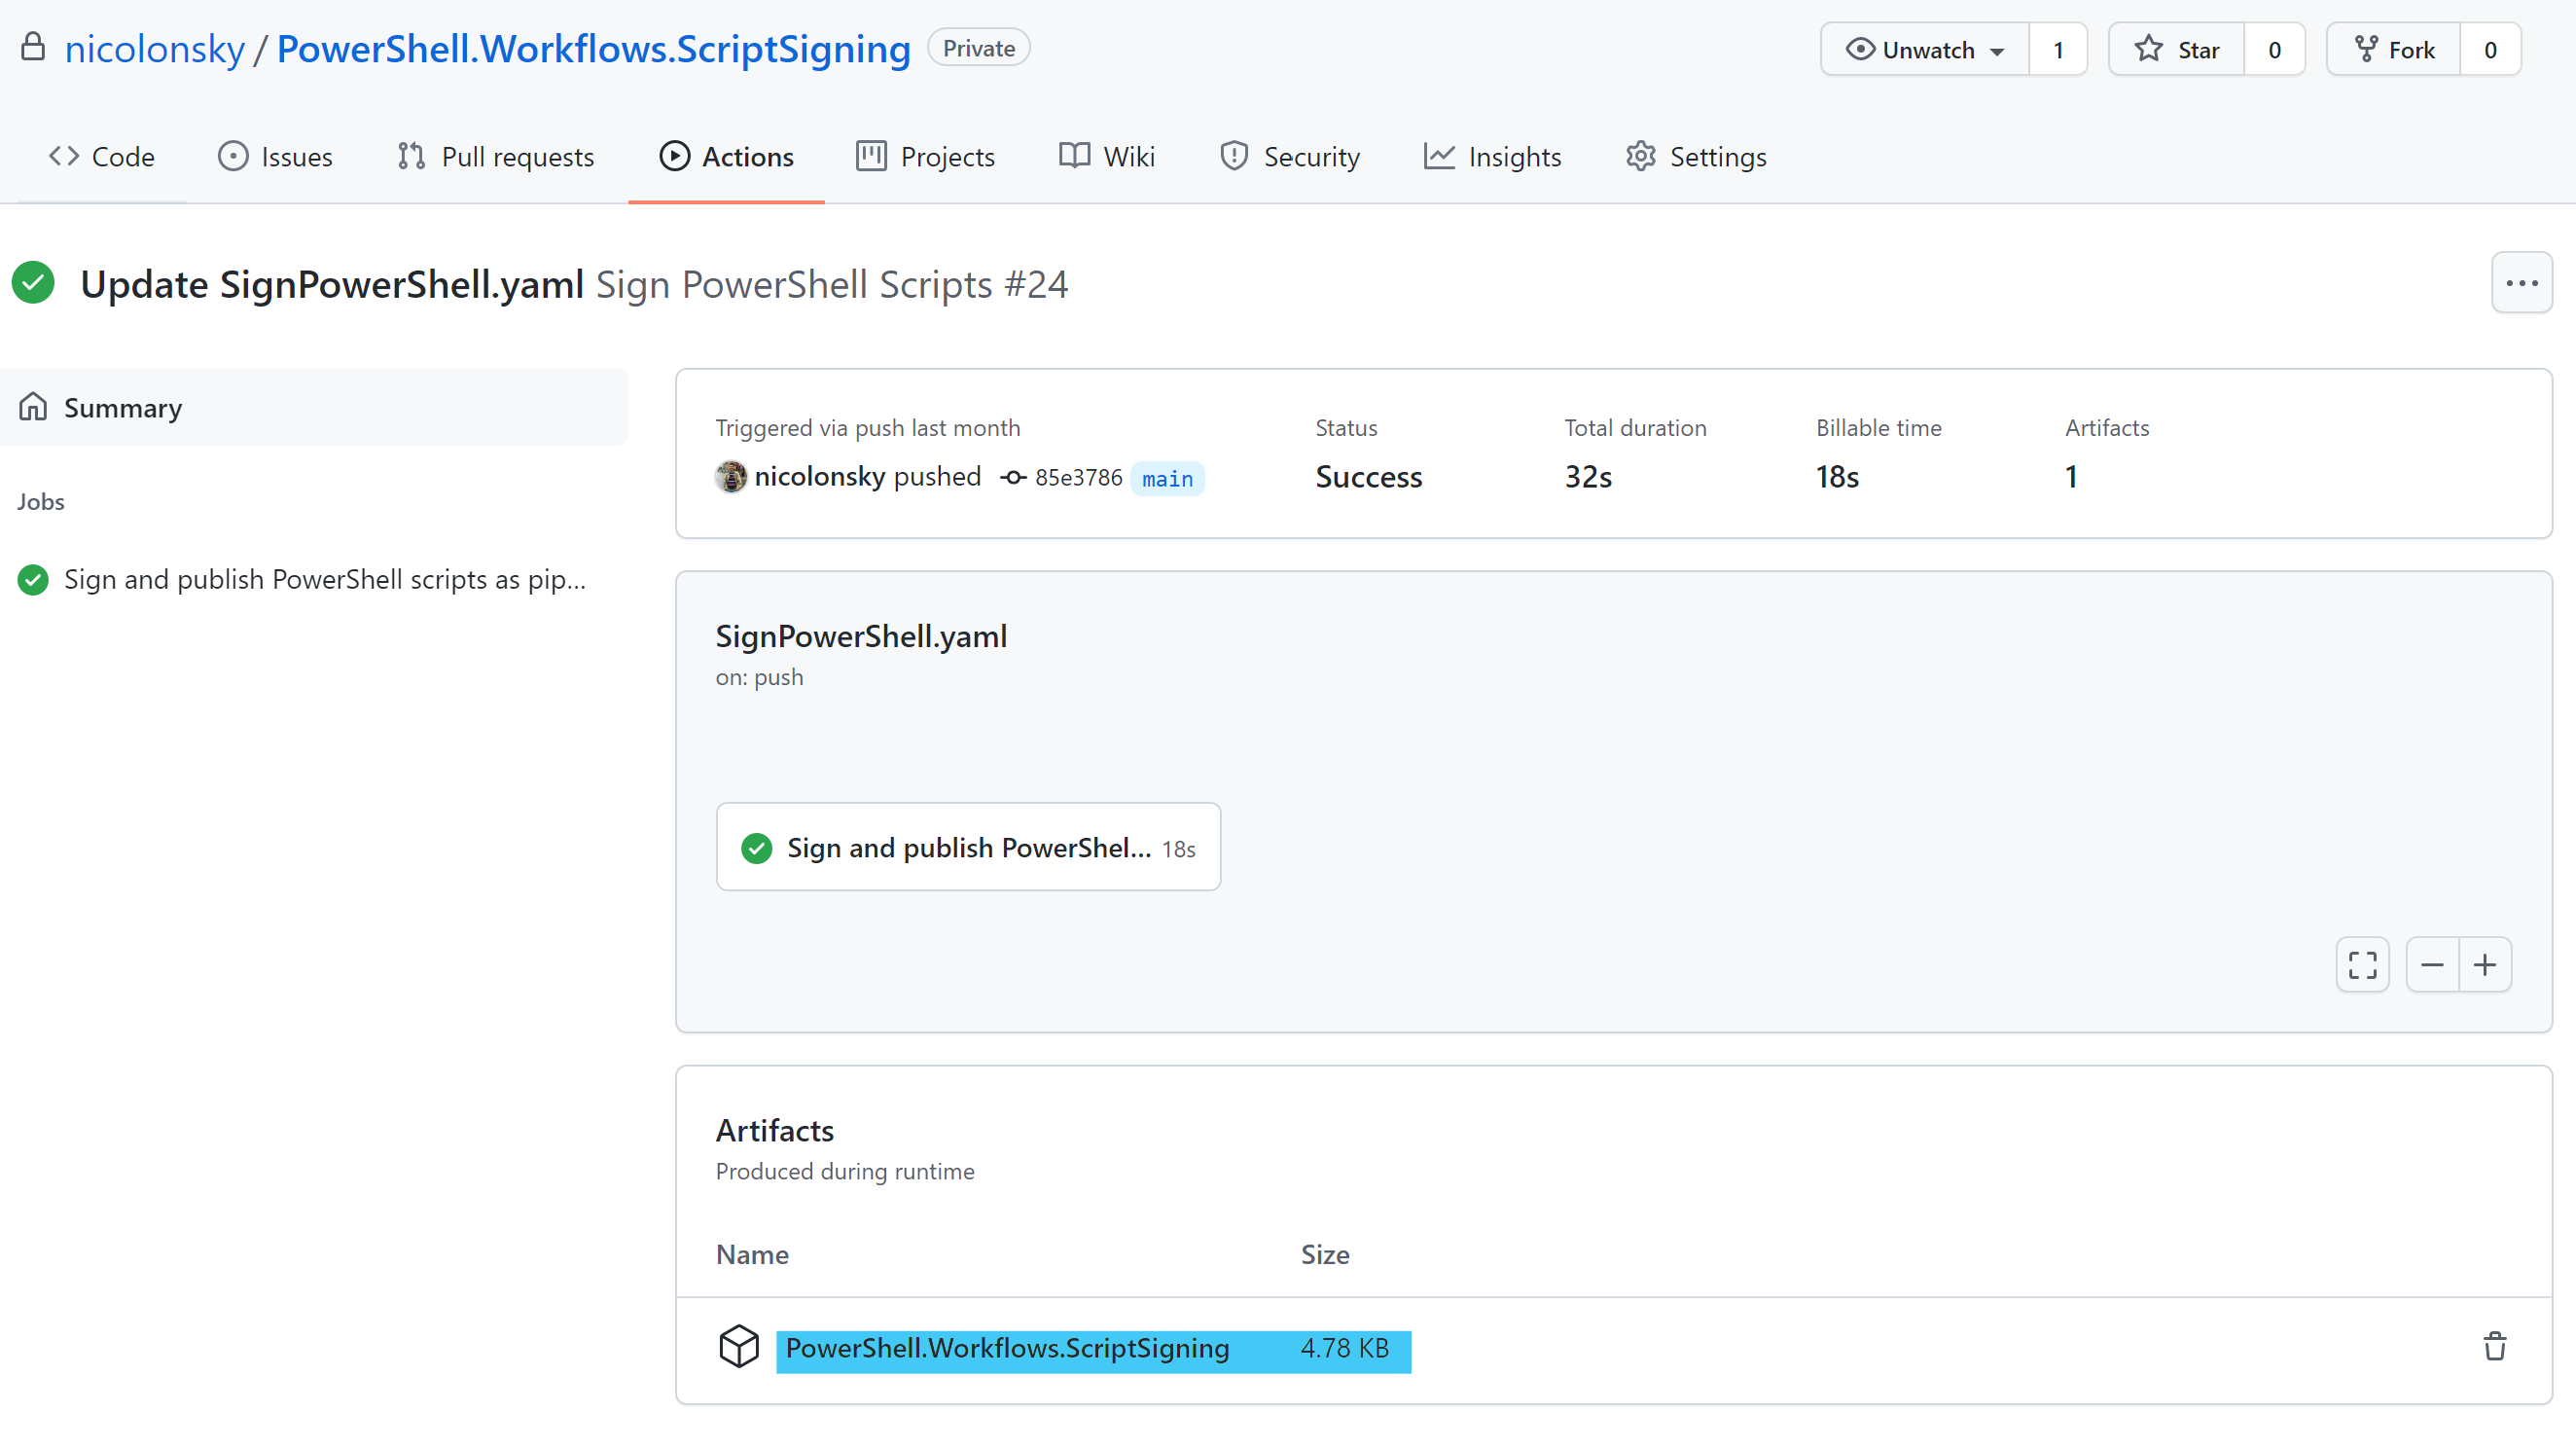This screenshot has width=2576, height=1448.
Task: Open the workflow run options ellipsis menu
Action: [2521, 283]
